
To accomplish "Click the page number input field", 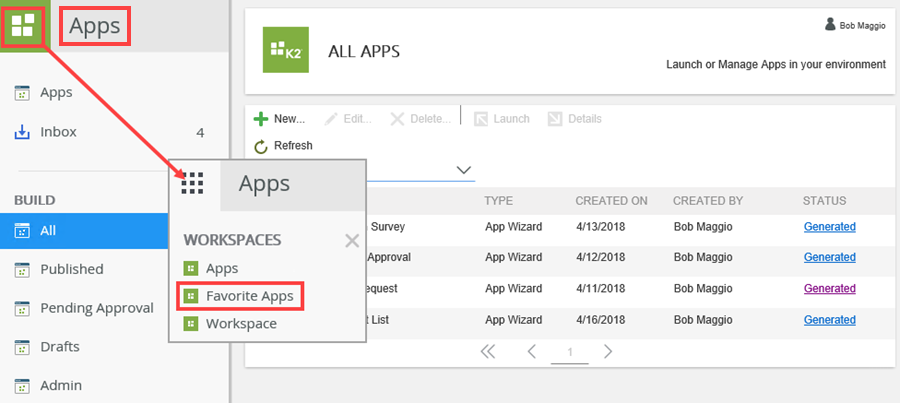I will point(570,353).
